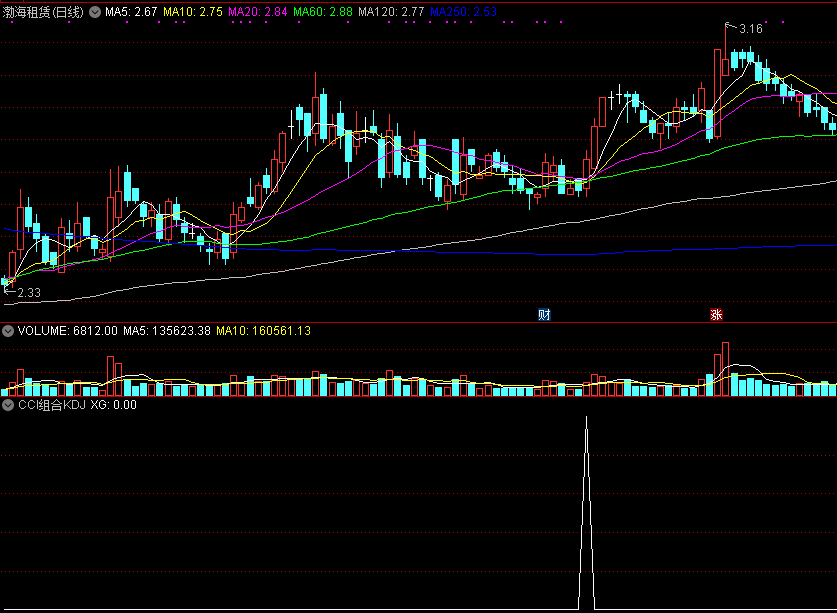This screenshot has width=837, height=613.
Task: Click the volume MA5: 135623.38 label
Action: [x=167, y=331]
